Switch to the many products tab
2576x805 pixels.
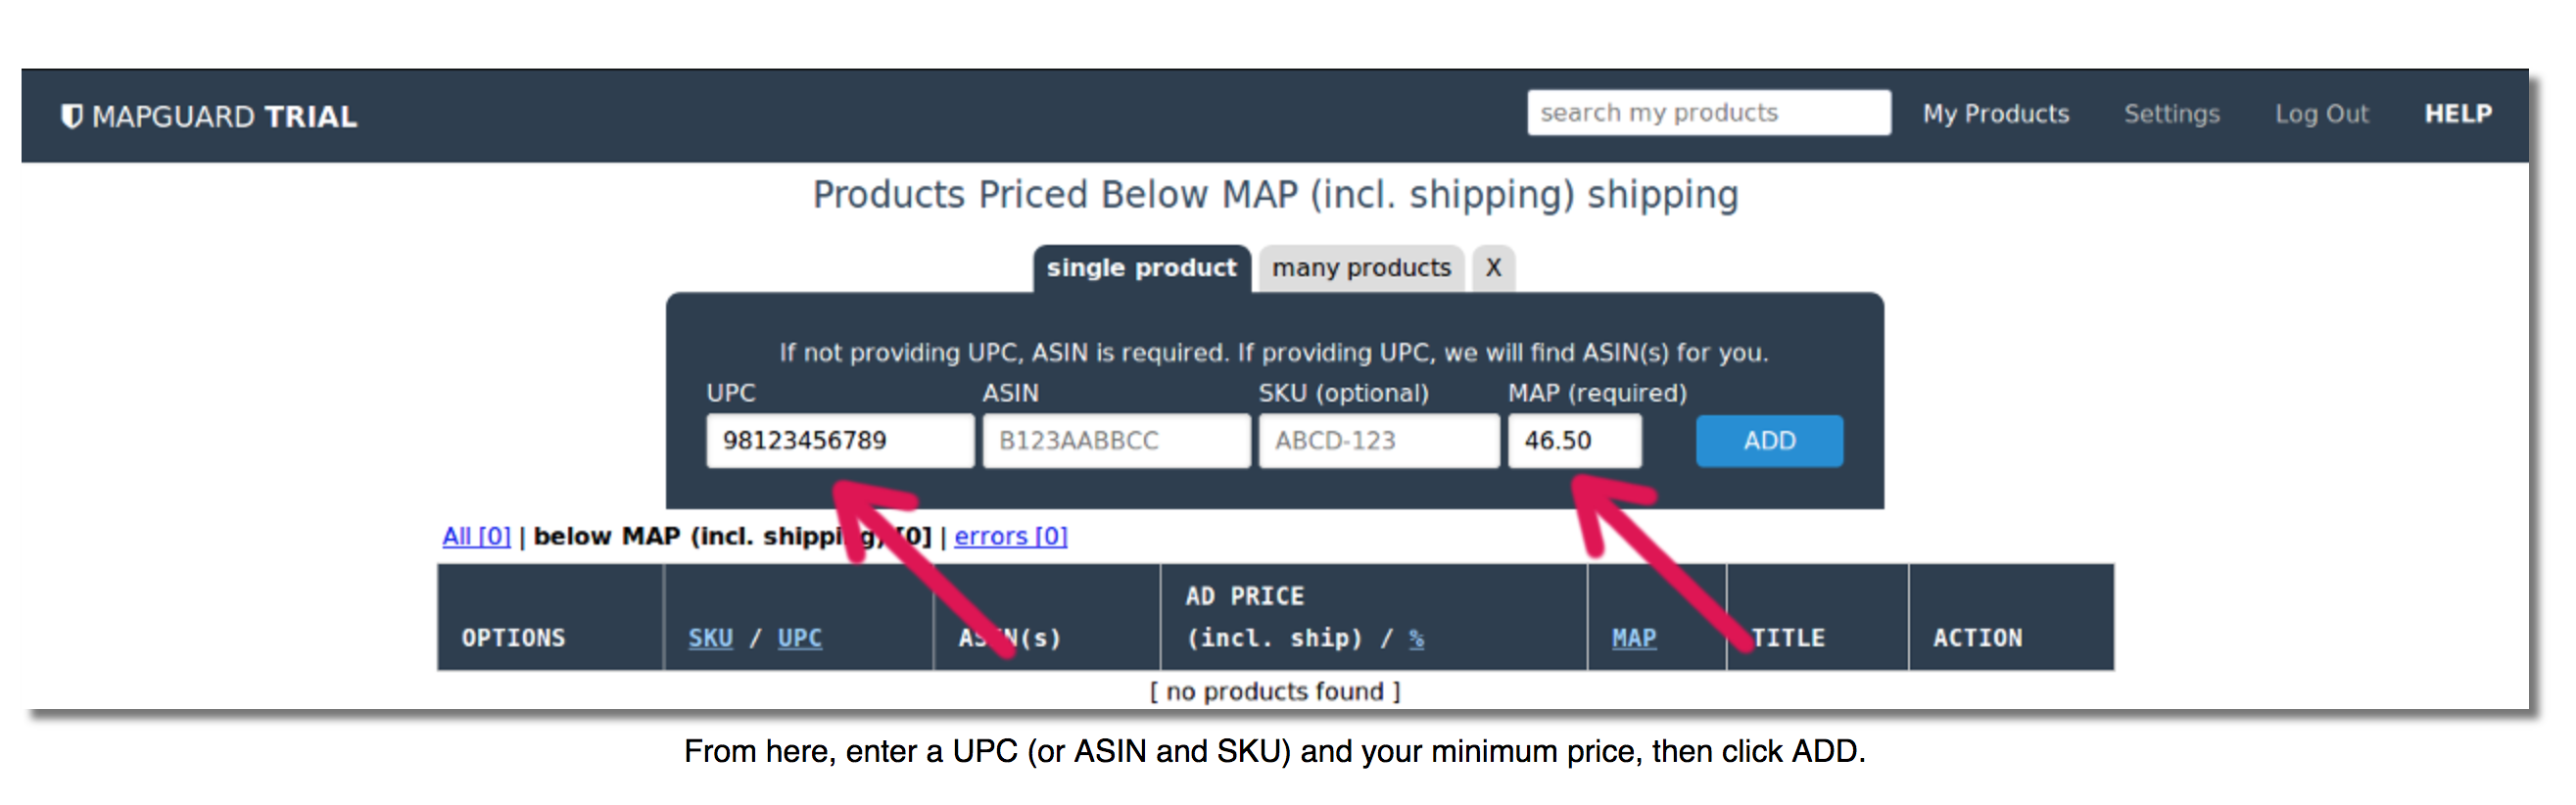1360,268
